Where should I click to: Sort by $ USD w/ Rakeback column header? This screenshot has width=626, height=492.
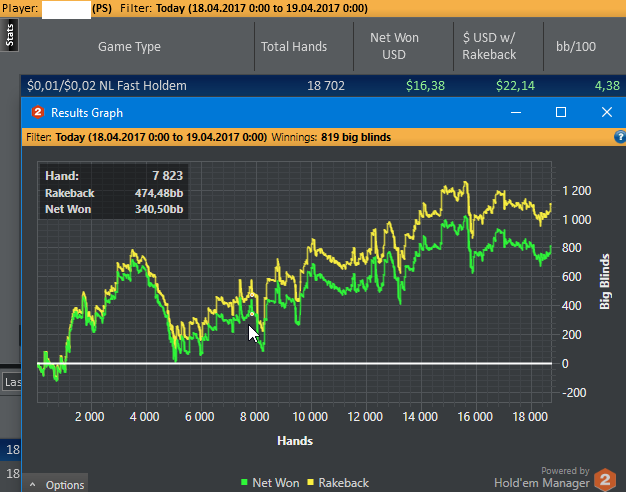489,46
